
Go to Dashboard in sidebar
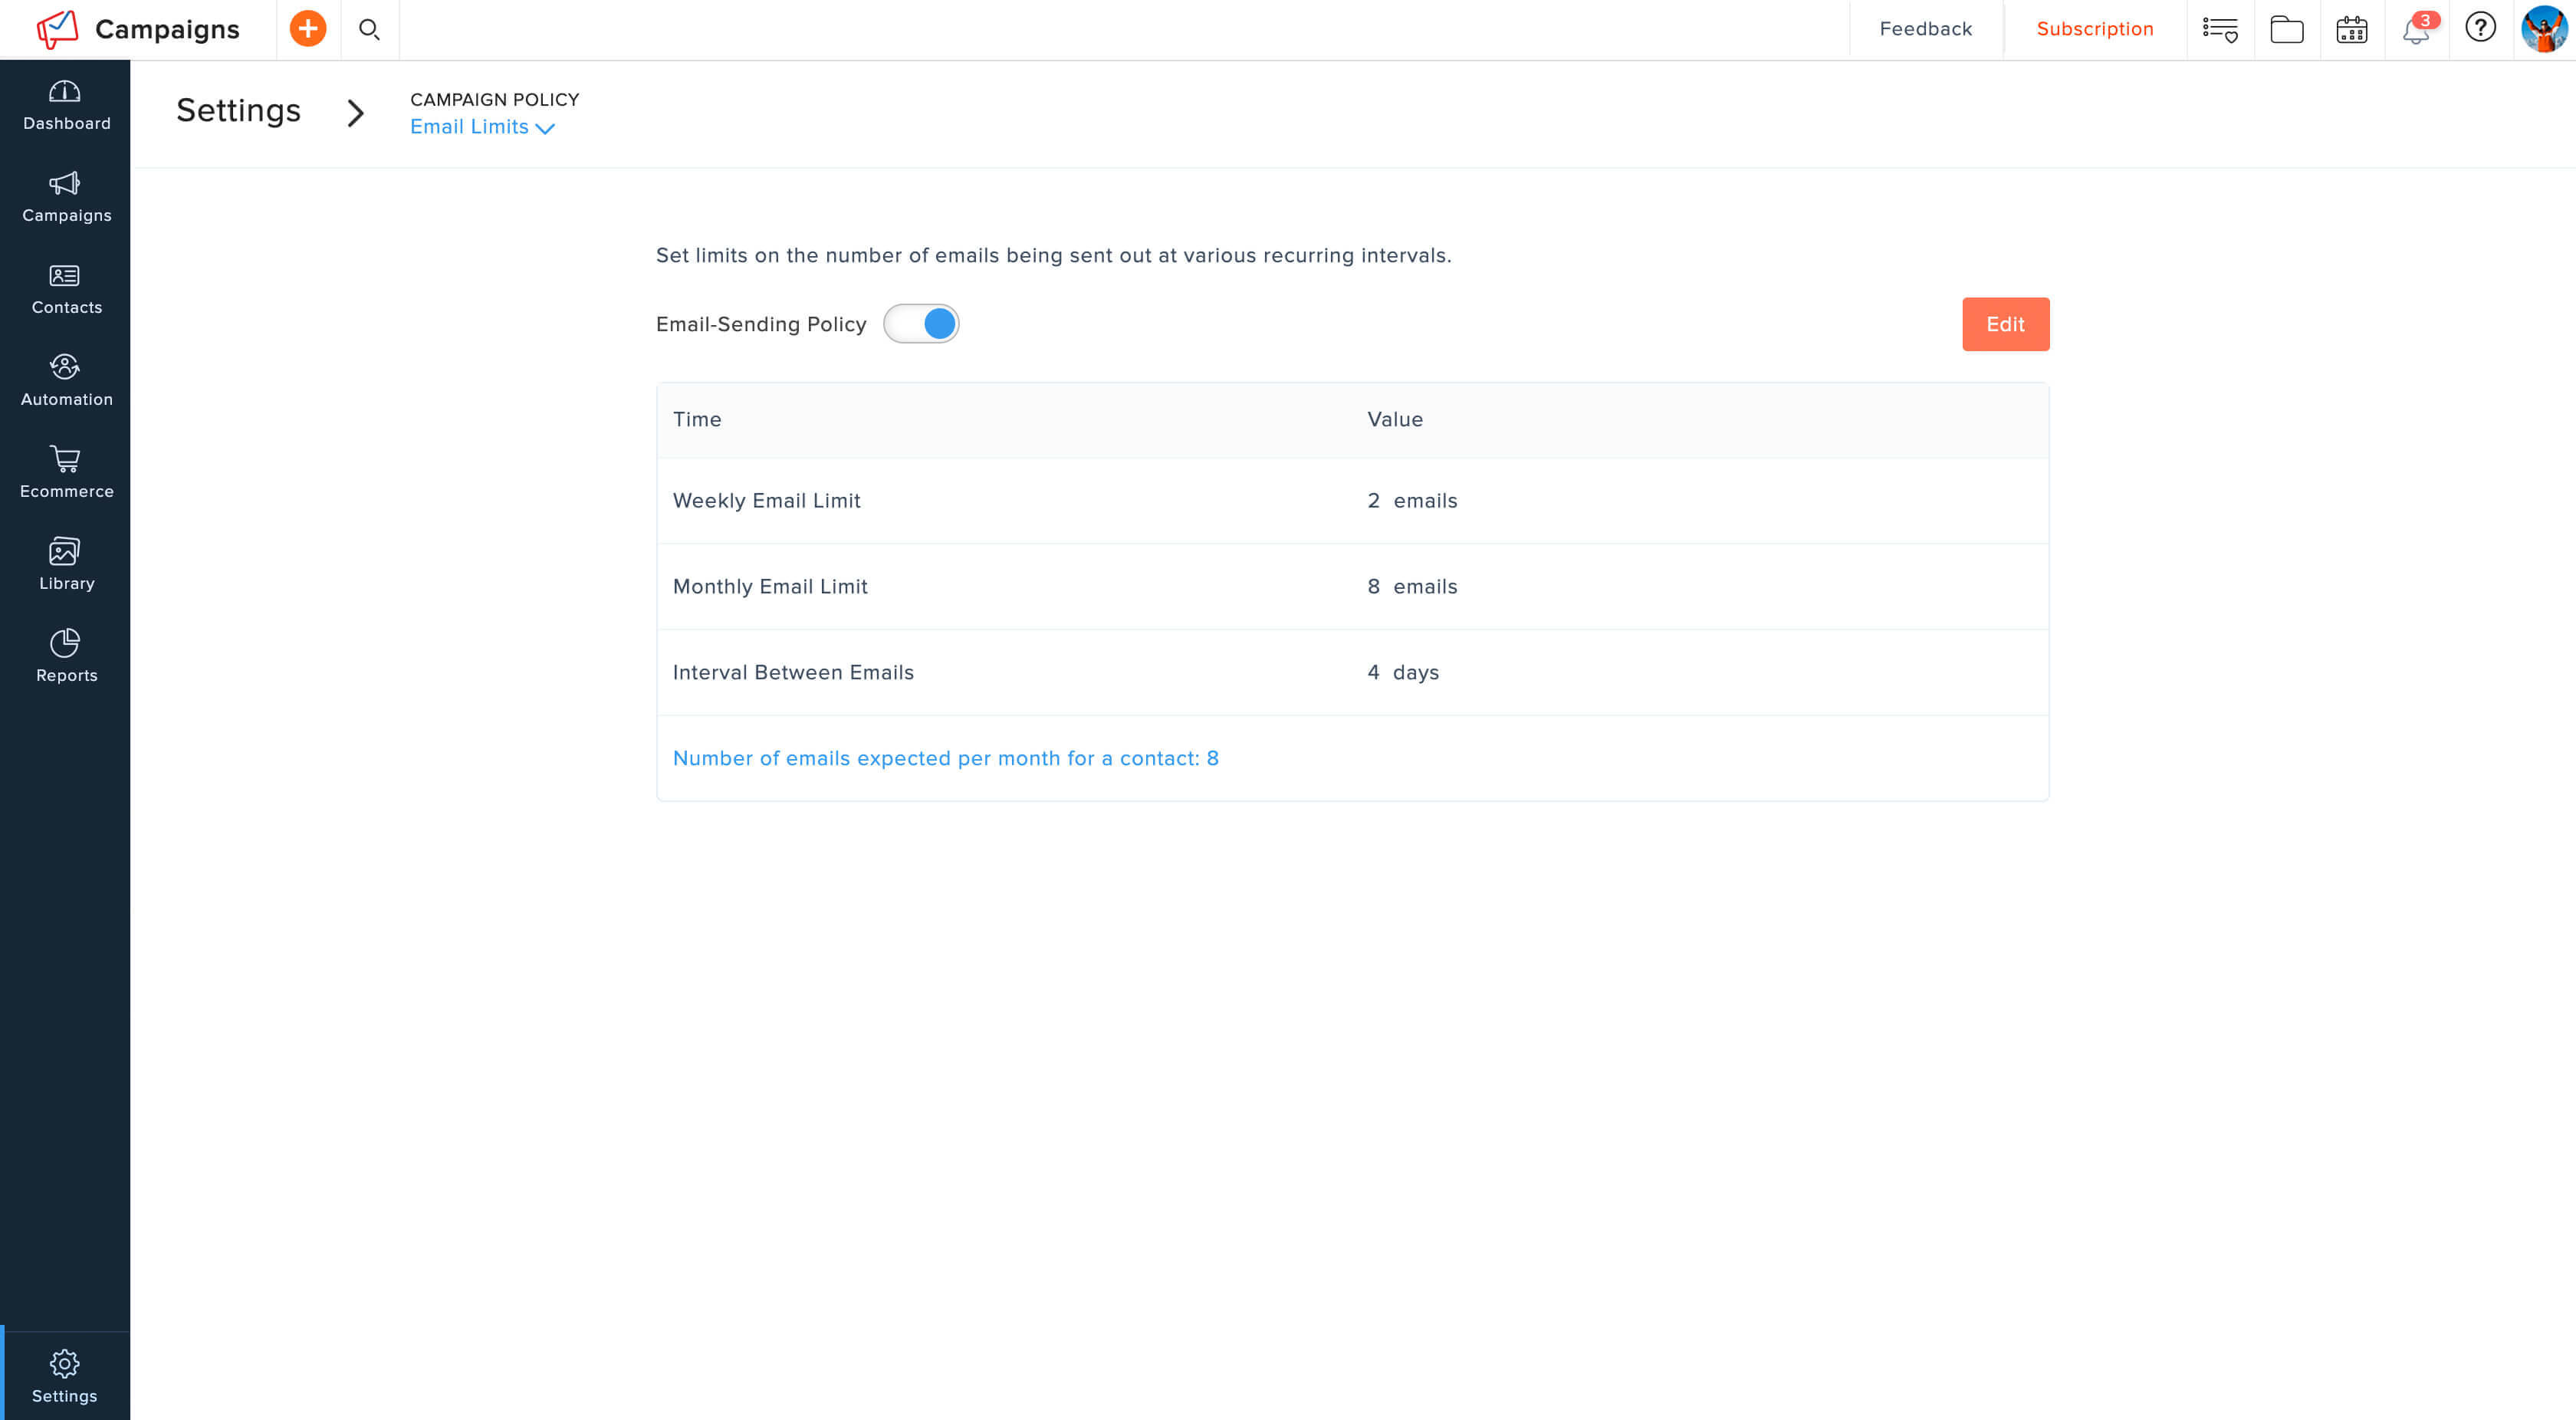click(x=66, y=106)
